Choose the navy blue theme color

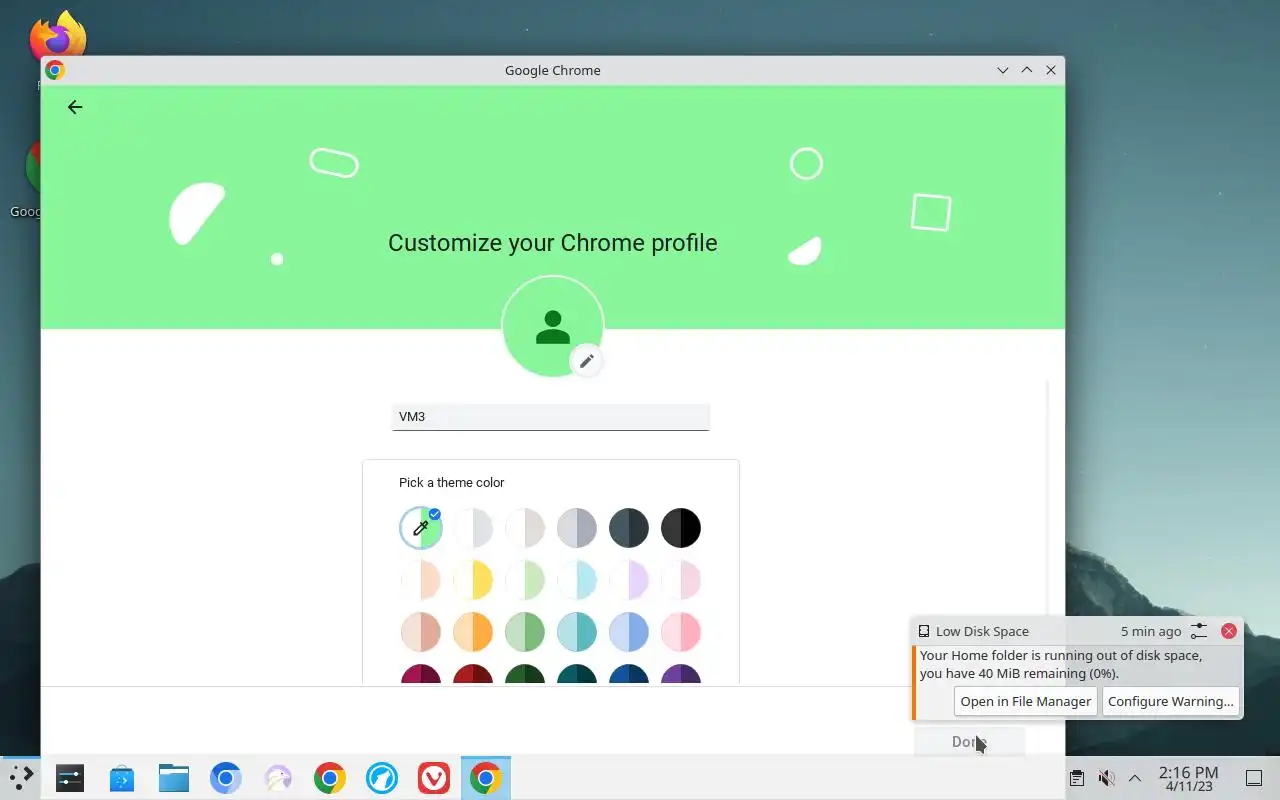(629, 675)
